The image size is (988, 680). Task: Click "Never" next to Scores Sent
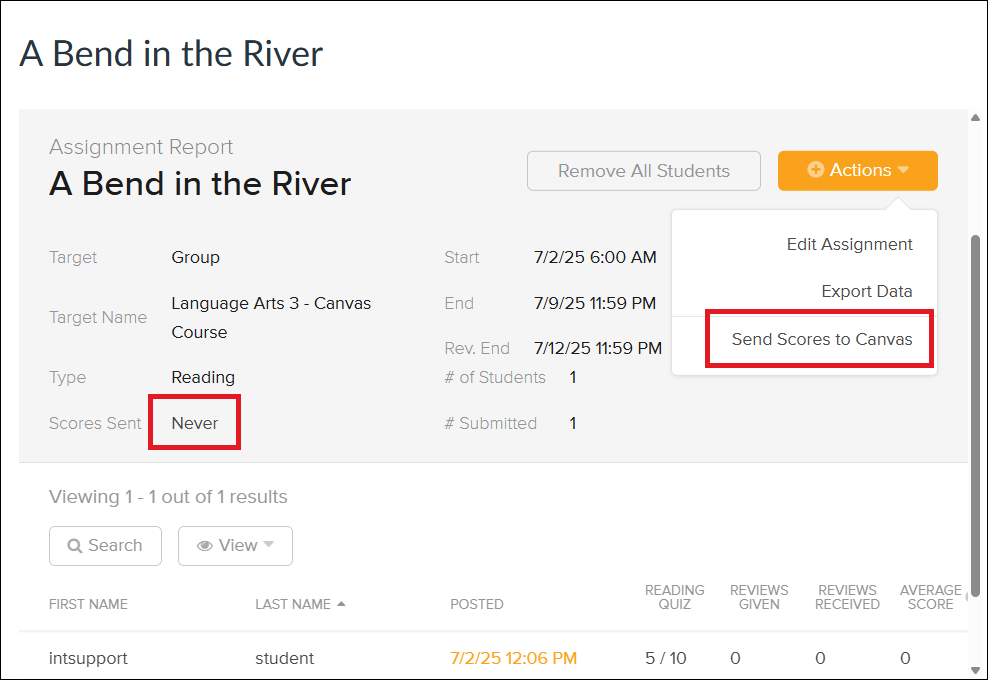194,422
